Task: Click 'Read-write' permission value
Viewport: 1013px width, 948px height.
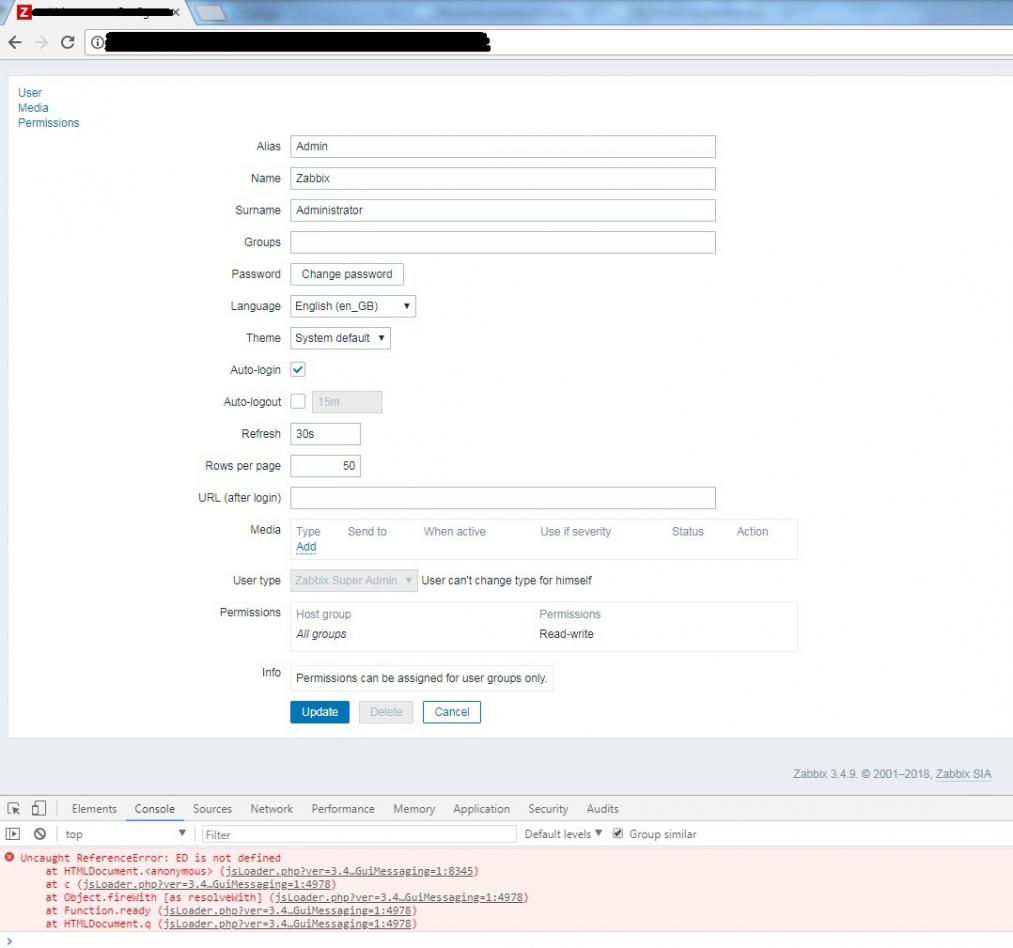Action: coord(566,634)
